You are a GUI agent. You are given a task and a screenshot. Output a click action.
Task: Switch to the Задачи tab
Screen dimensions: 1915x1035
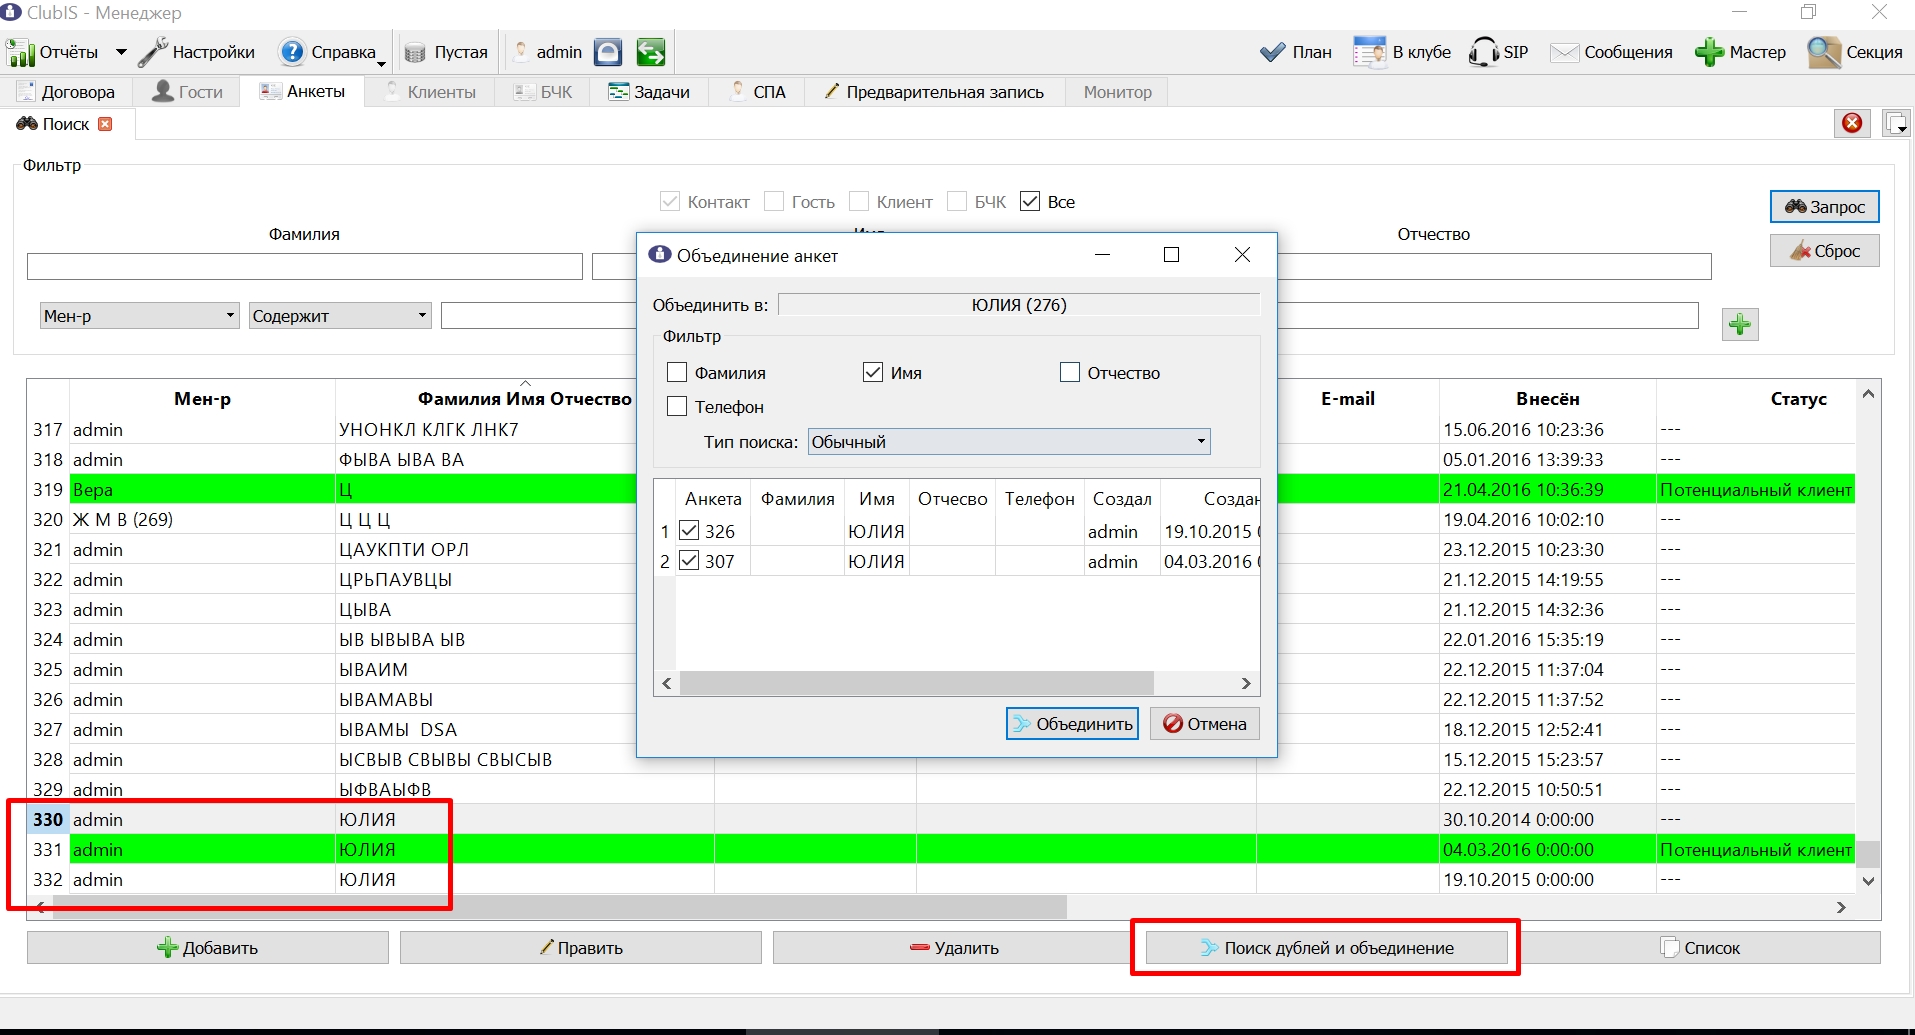coord(650,92)
